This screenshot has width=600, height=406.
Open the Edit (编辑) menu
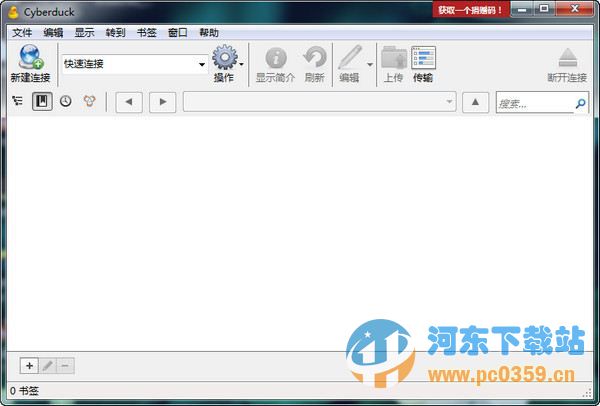point(53,33)
